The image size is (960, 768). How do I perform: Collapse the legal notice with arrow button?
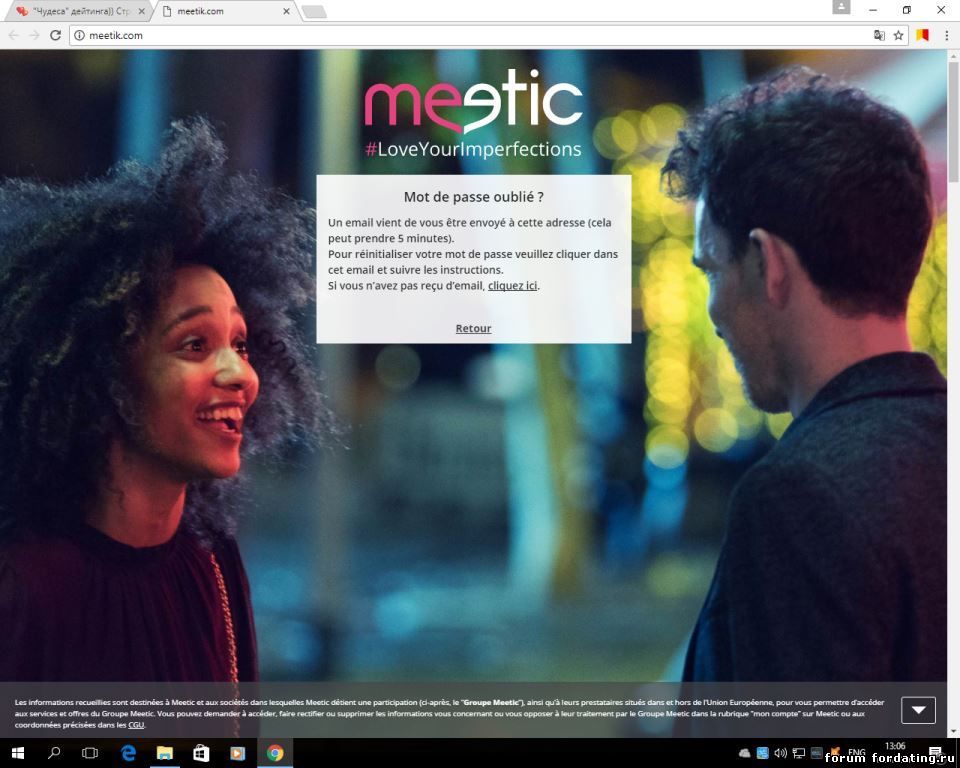click(918, 710)
